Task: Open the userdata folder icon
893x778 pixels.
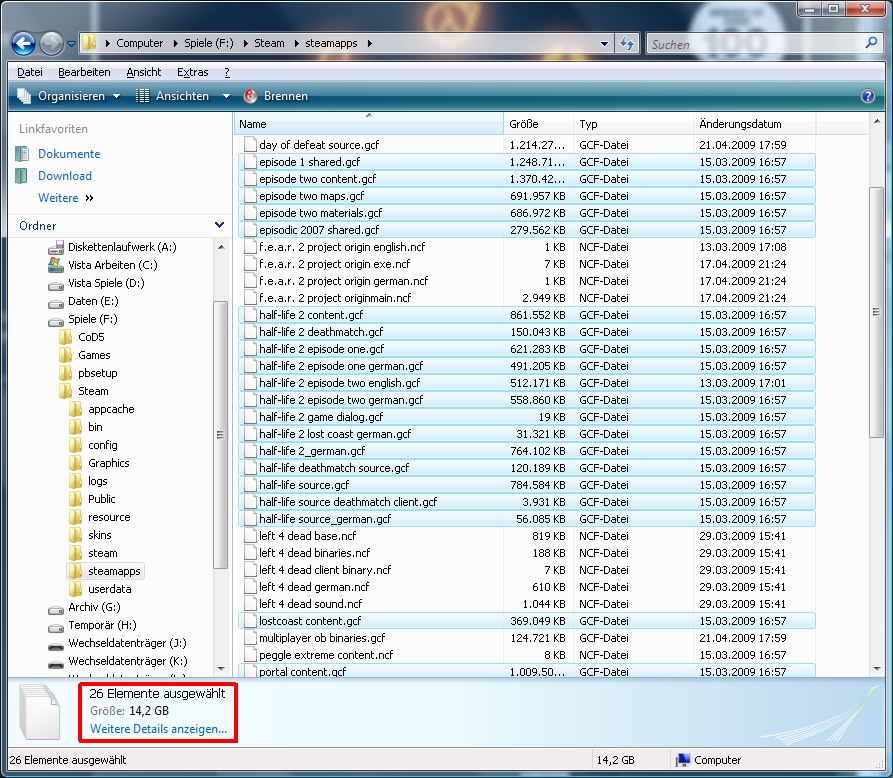Action: click(x=76, y=589)
